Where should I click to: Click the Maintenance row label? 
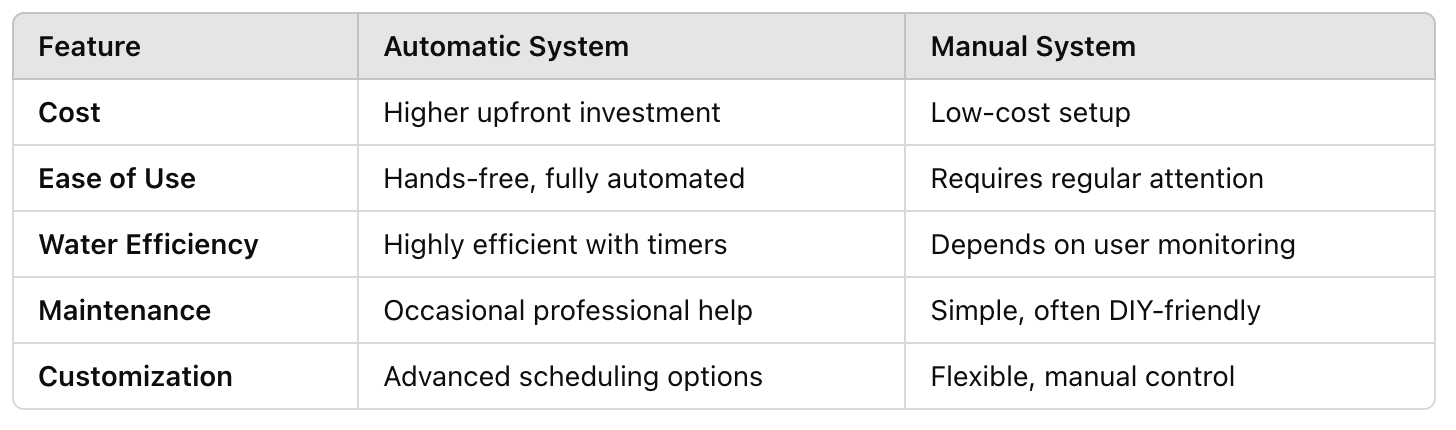pos(124,310)
